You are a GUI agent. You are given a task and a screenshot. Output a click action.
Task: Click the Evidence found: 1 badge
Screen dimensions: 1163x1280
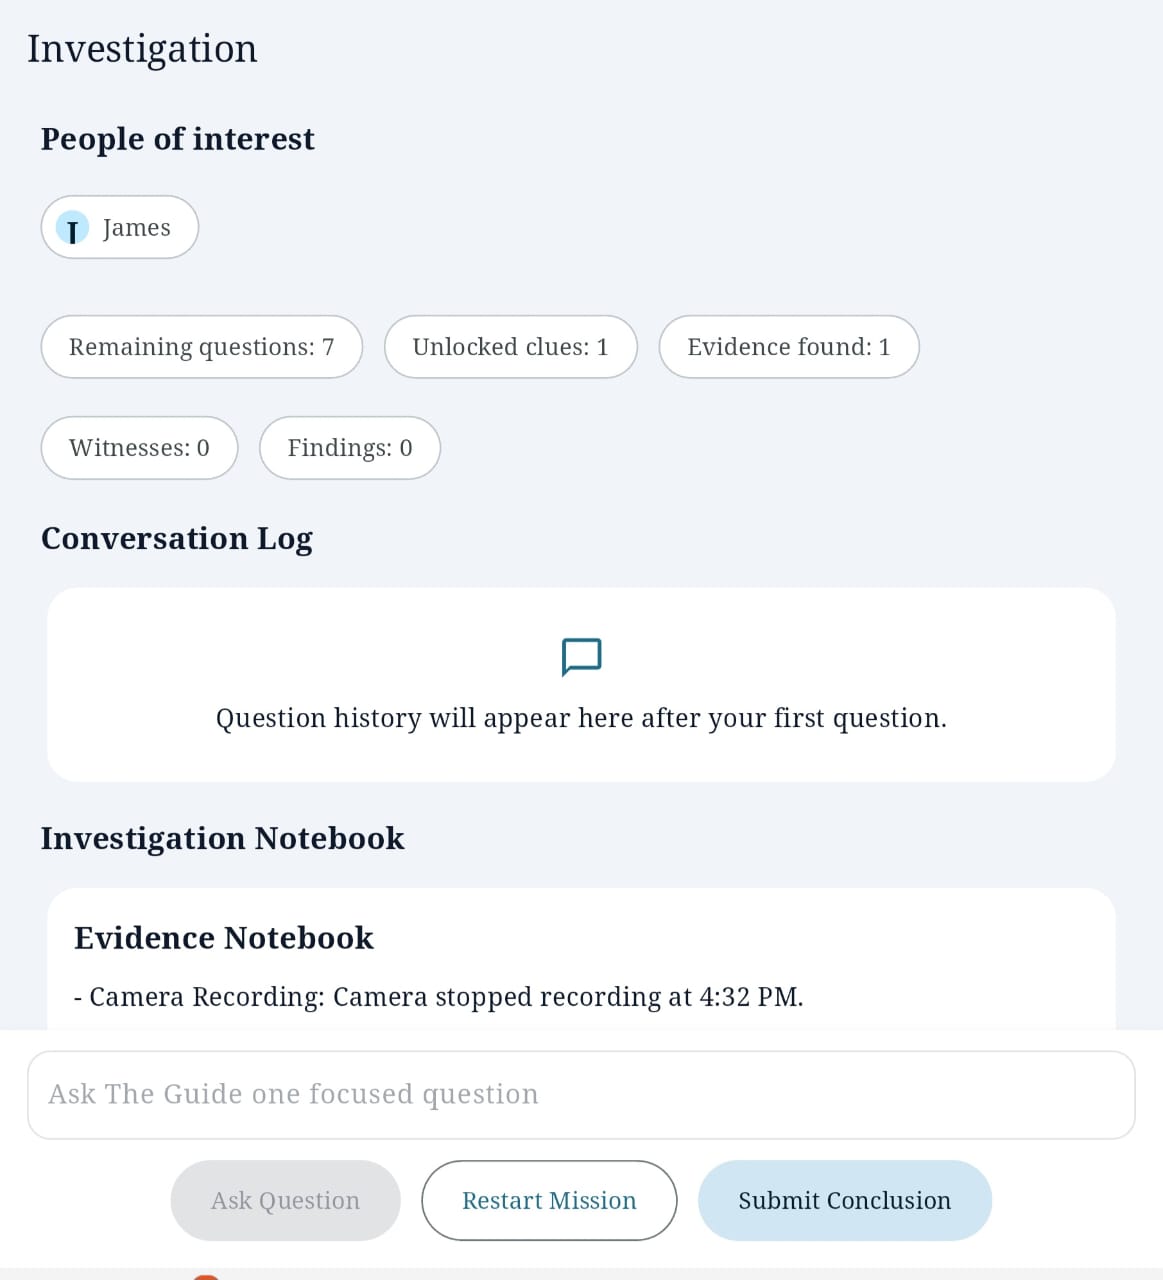[789, 347]
